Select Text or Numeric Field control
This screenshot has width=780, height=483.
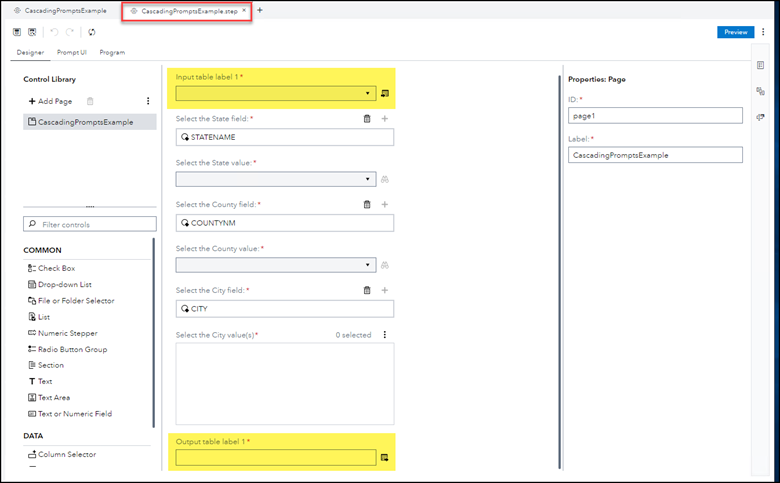pyautogui.click(x=70, y=414)
